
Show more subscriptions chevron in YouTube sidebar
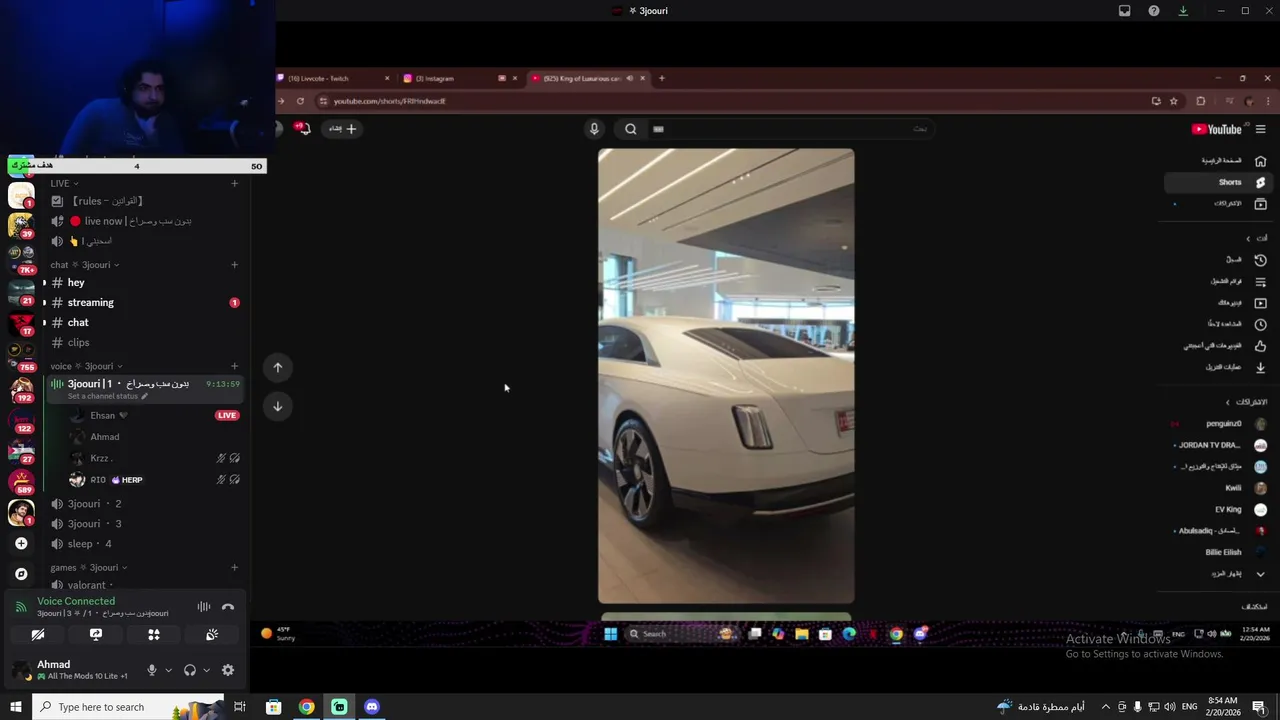click(1260, 574)
